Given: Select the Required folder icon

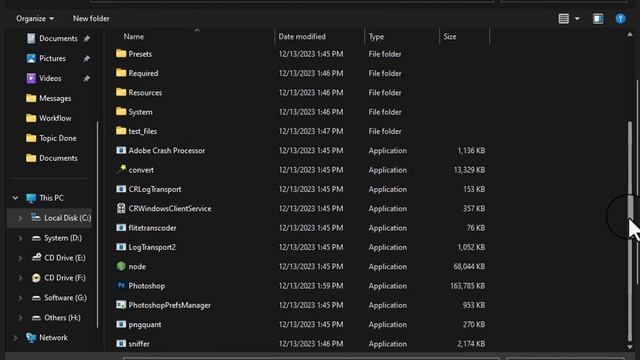Looking at the screenshot, I should pos(121,73).
